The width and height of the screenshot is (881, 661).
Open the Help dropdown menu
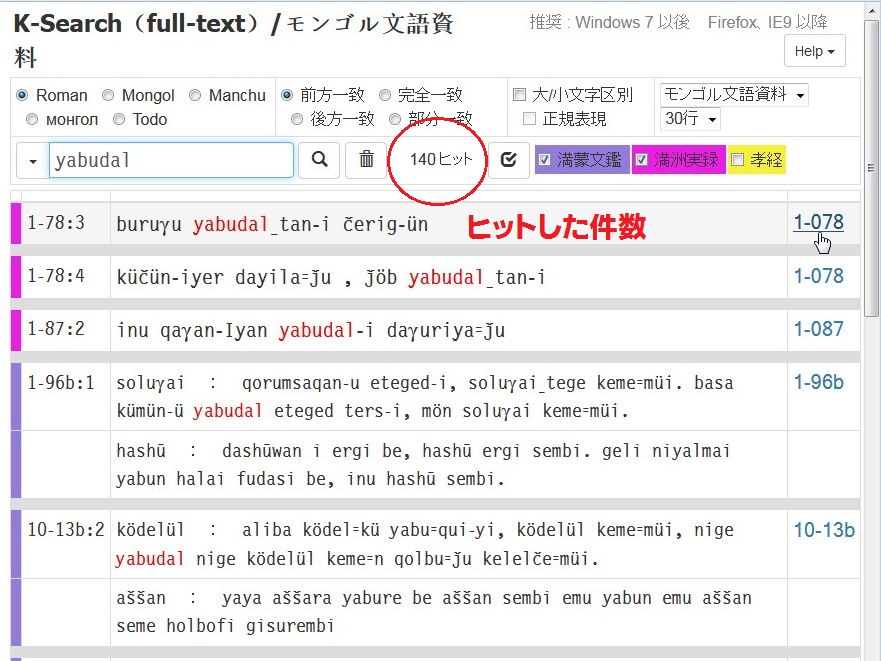point(815,51)
